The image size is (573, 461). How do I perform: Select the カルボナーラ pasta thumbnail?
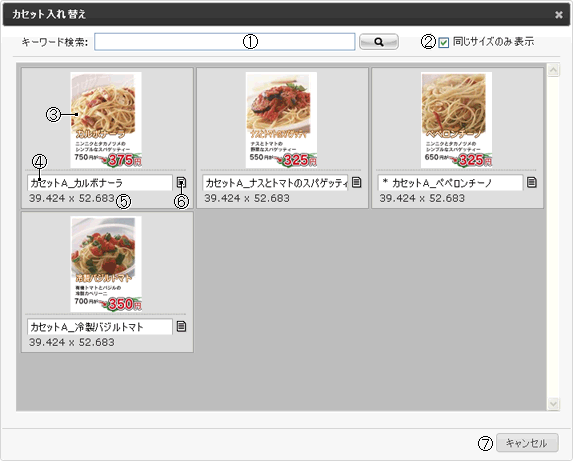106,120
